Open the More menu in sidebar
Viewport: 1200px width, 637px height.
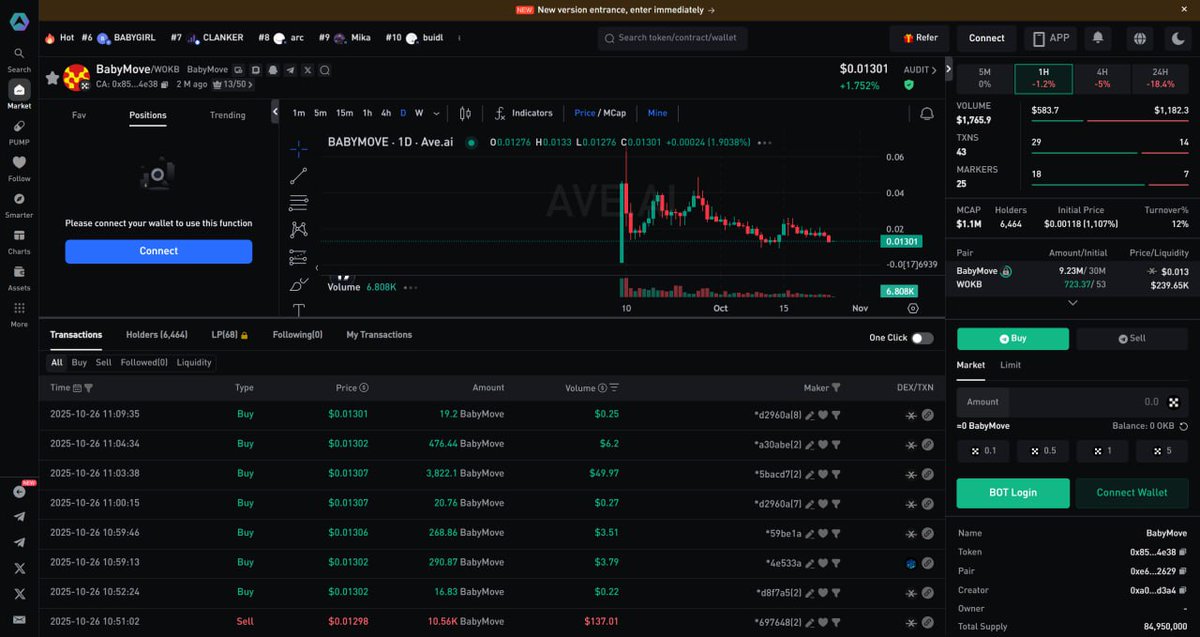pyautogui.click(x=19, y=314)
